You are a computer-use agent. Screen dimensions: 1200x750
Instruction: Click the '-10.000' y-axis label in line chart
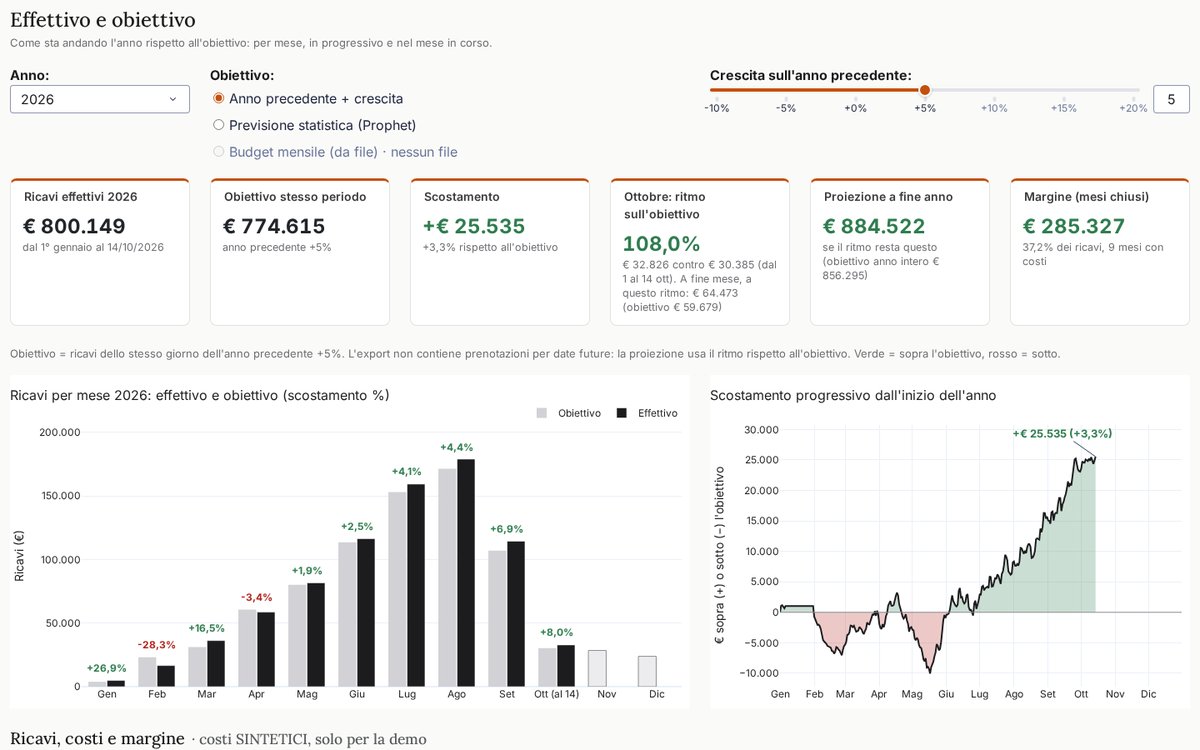759,673
